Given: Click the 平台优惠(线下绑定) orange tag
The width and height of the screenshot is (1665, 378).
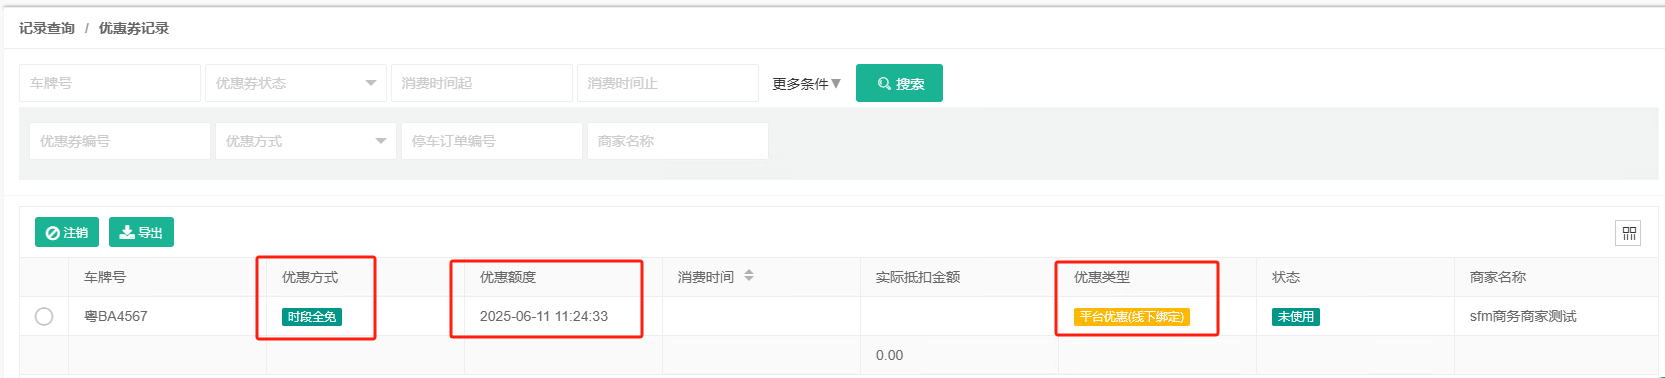Looking at the screenshot, I should 1132,317.
